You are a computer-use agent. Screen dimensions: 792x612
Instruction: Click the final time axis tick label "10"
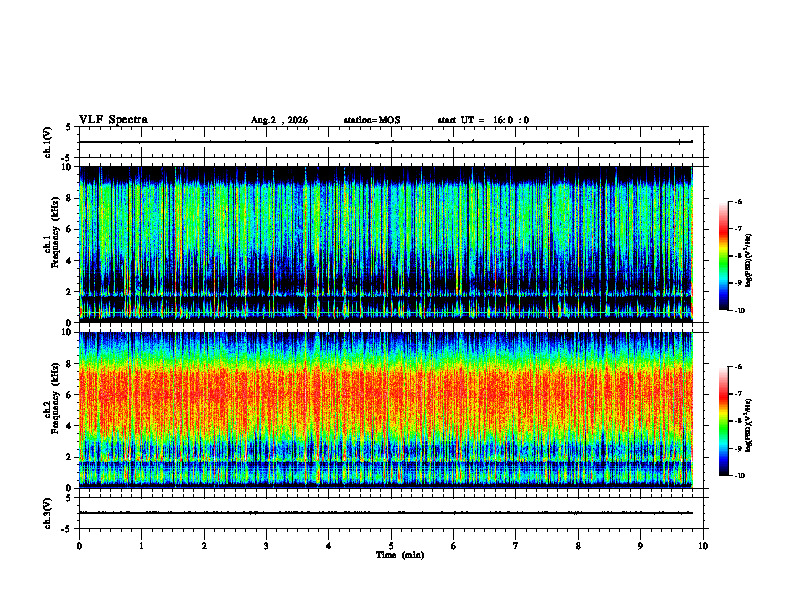[x=703, y=545]
